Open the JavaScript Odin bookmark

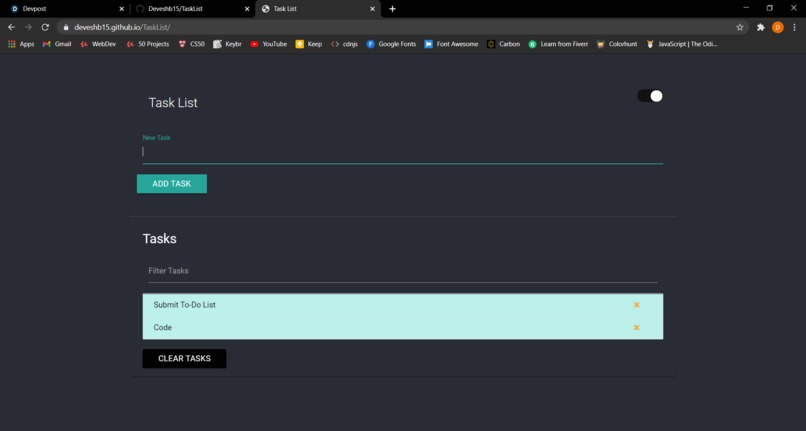[x=682, y=44]
